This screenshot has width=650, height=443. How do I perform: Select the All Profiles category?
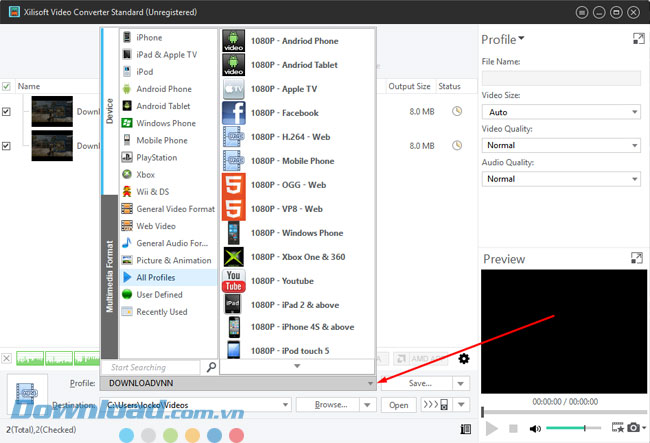(x=168, y=277)
